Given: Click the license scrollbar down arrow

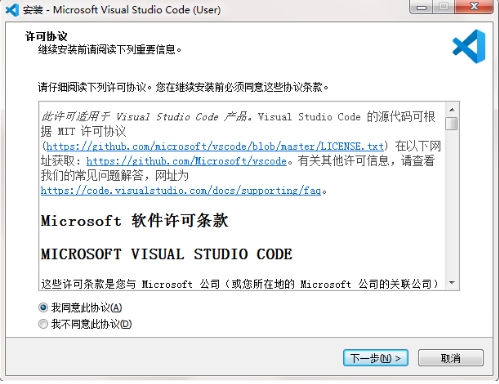Looking at the screenshot, I should pos(452,283).
